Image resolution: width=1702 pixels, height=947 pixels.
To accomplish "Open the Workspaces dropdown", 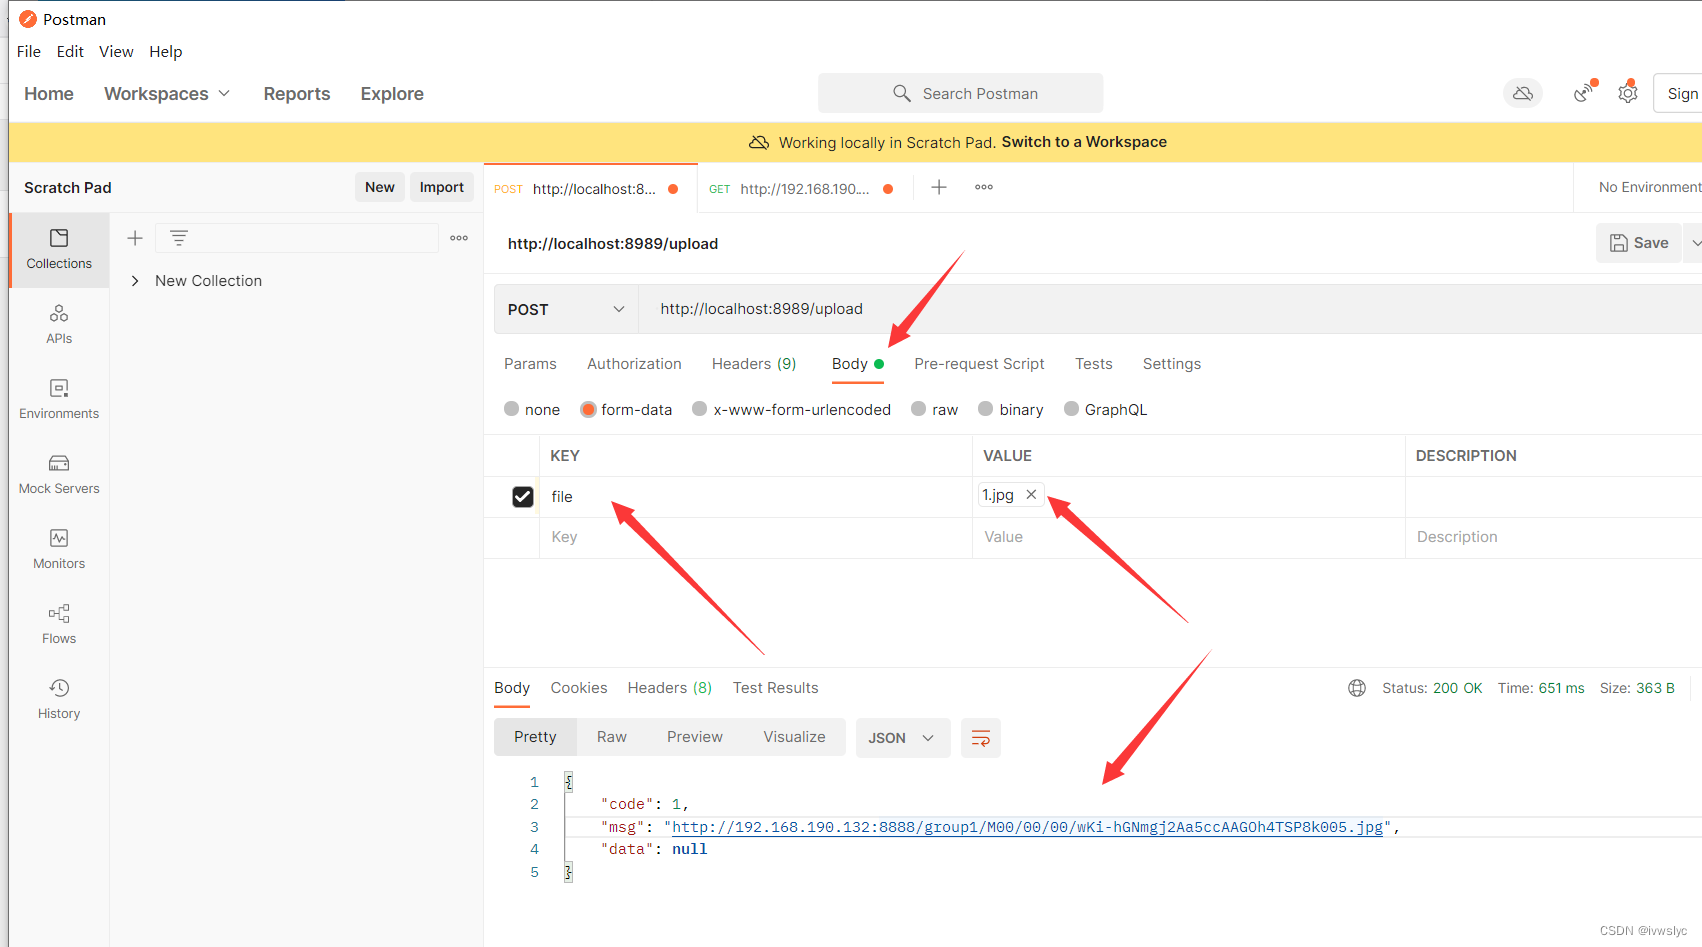I will pyautogui.click(x=167, y=93).
